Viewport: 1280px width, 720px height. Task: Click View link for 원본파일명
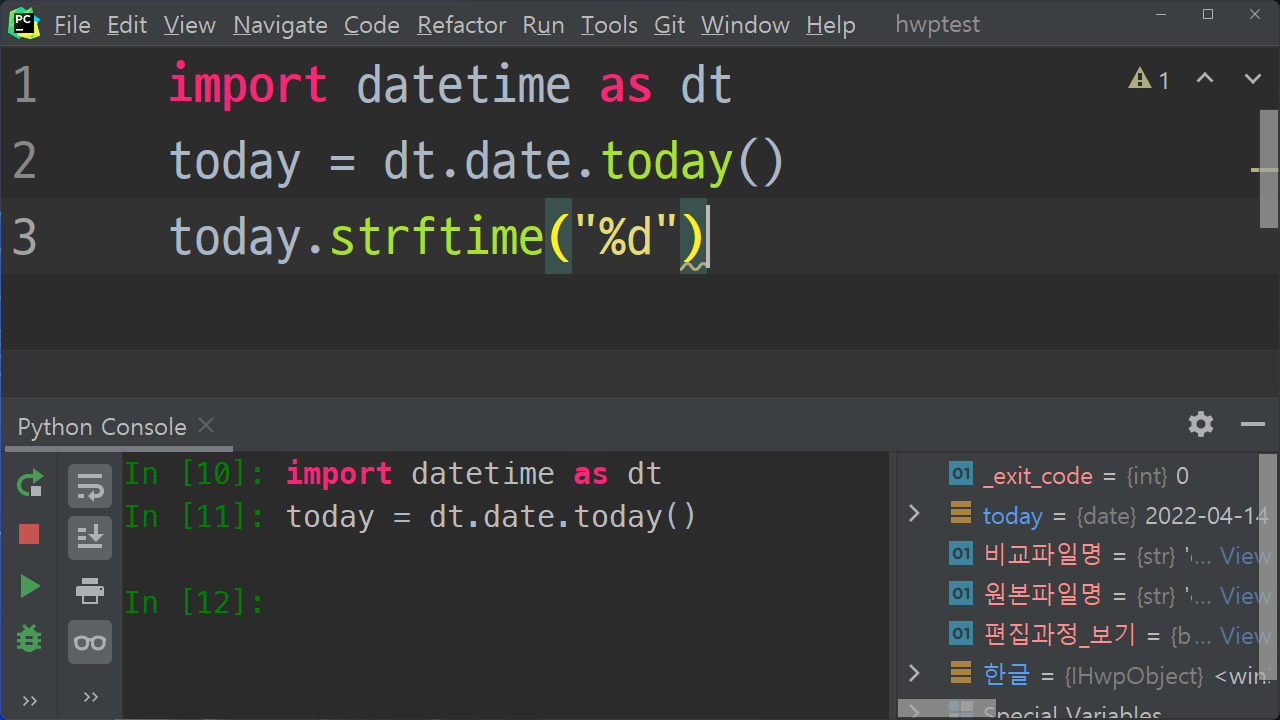coord(1245,596)
